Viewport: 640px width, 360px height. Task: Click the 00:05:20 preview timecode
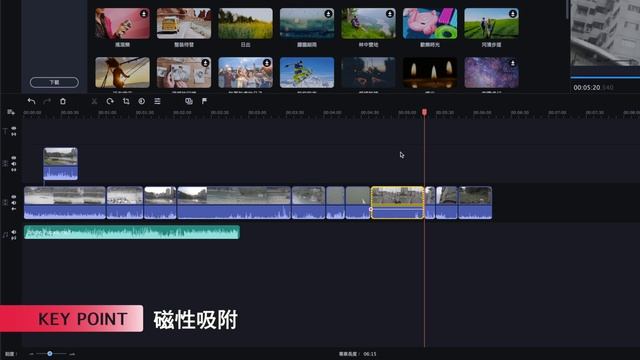pyautogui.click(x=587, y=88)
